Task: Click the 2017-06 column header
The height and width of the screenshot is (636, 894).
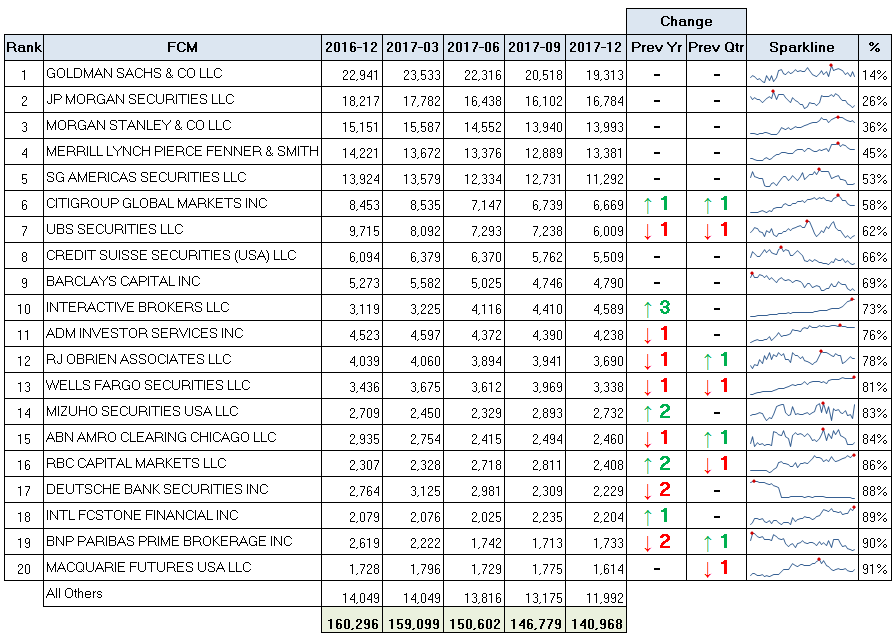Action: click(x=474, y=47)
